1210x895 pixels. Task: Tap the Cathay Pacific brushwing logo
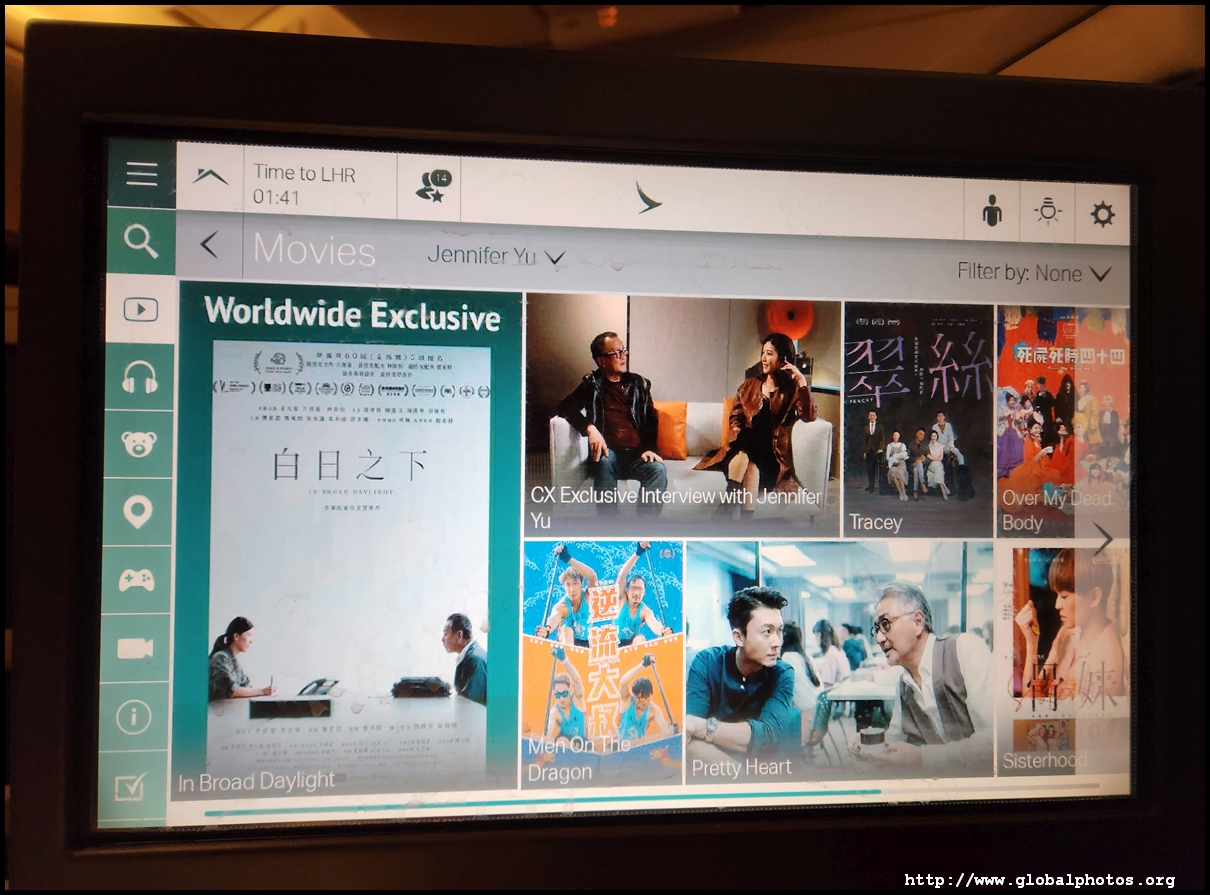648,197
